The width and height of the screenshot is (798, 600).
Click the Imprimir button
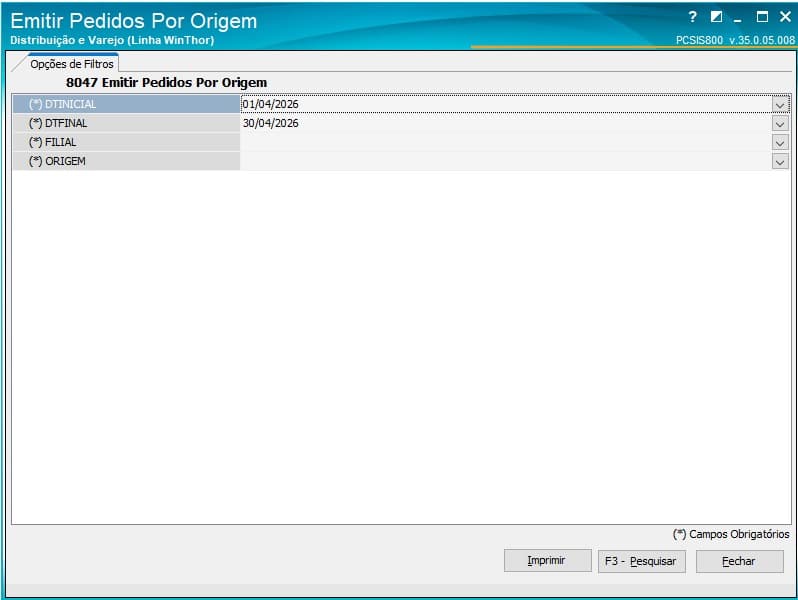[548, 561]
